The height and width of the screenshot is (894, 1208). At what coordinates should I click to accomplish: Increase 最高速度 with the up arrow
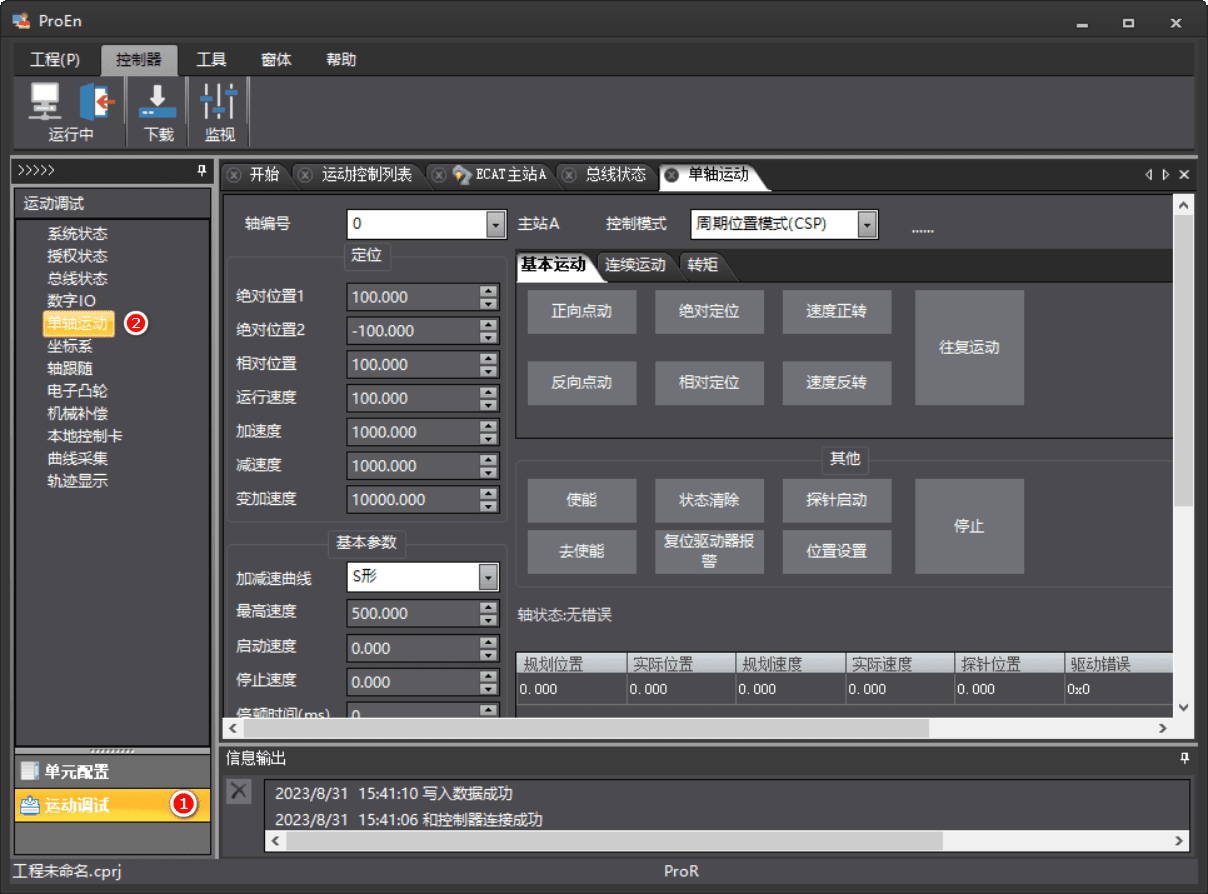488,607
